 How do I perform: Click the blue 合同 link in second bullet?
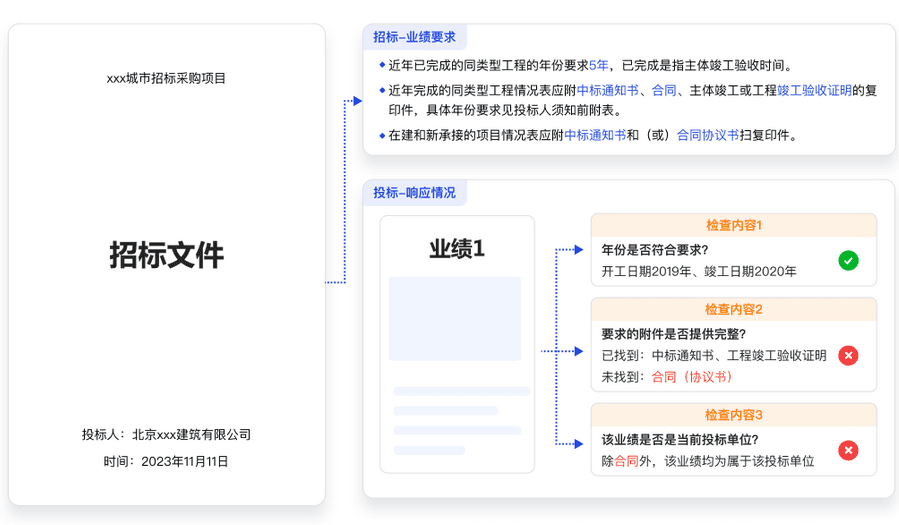tap(664, 91)
